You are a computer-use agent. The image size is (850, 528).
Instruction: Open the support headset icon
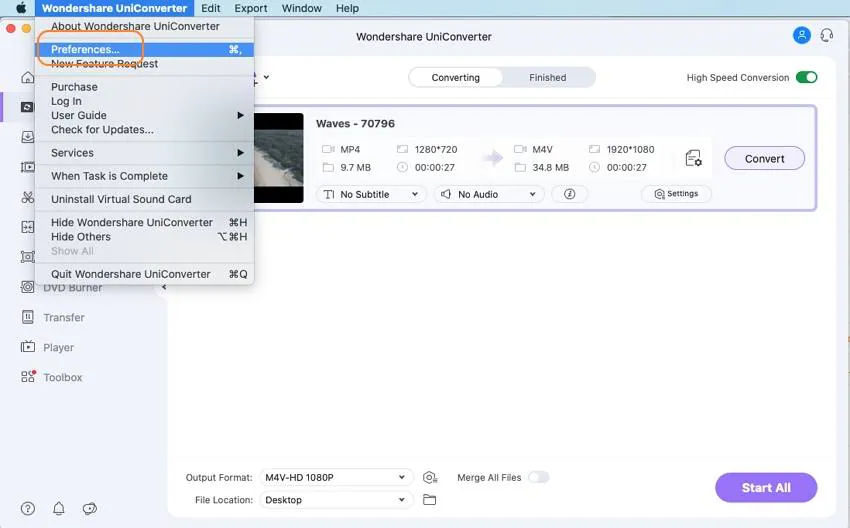click(826, 36)
